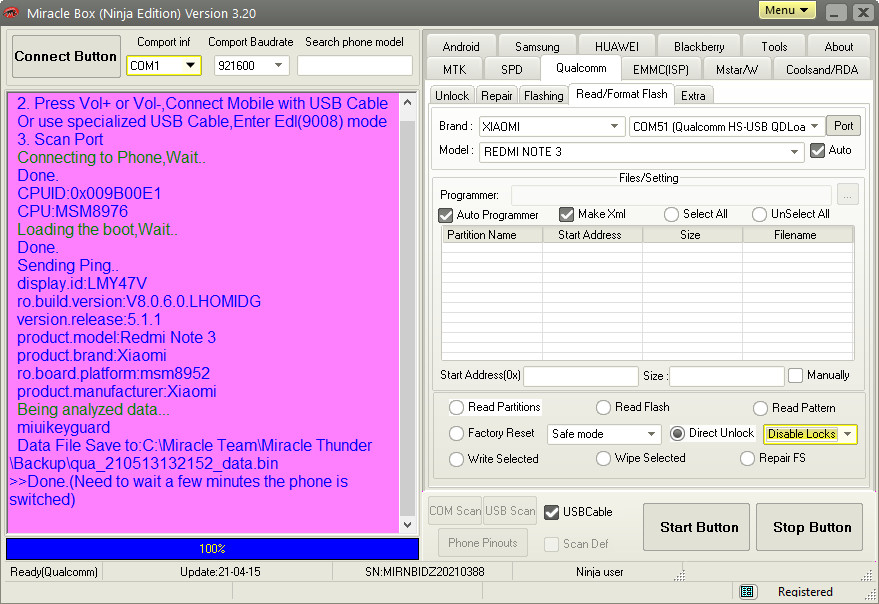Toggle the Make Xml checkbox

pyautogui.click(x=566, y=214)
